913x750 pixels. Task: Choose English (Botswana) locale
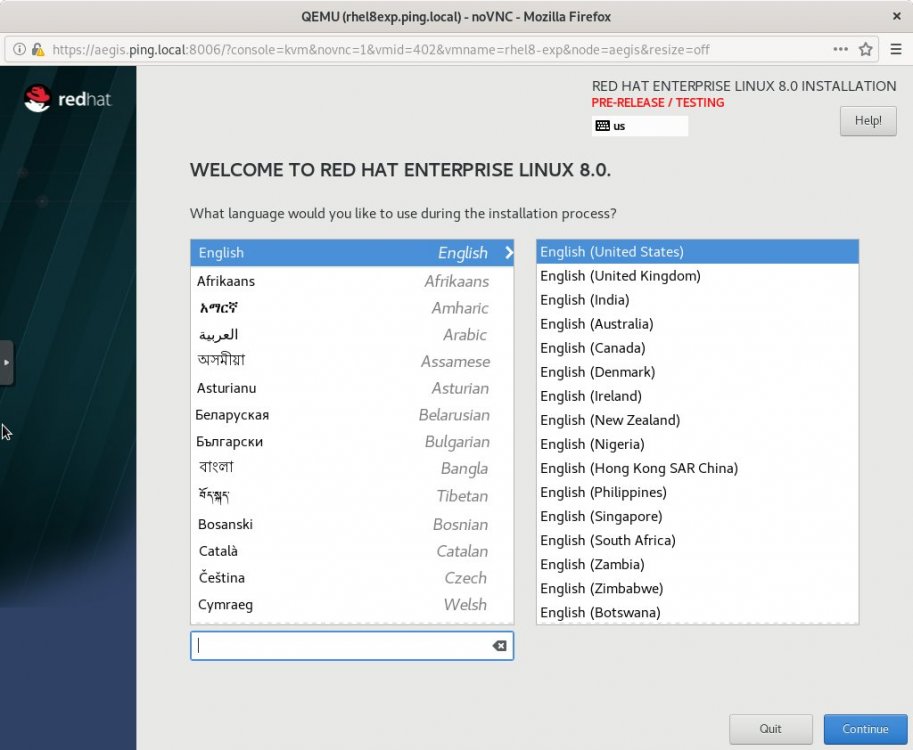click(697, 613)
